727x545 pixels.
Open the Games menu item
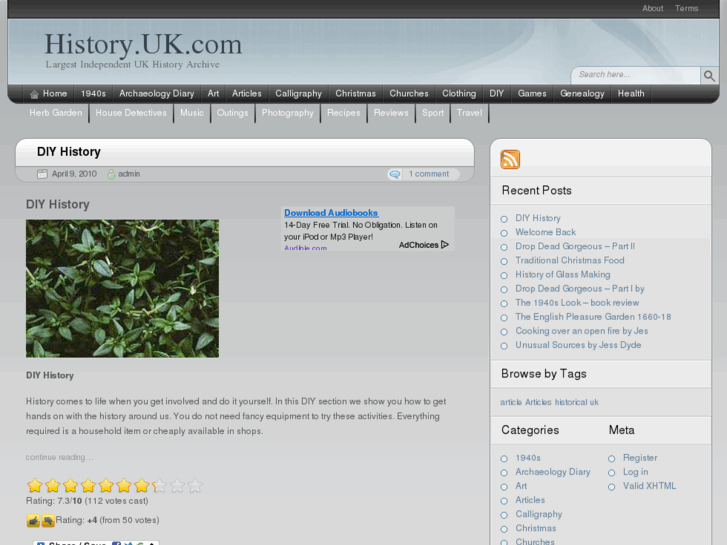(x=532, y=94)
